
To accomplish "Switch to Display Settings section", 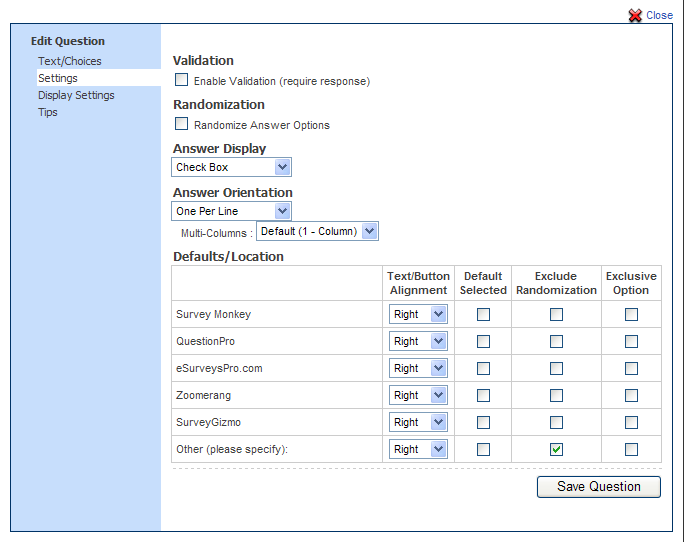I will click(x=76, y=95).
